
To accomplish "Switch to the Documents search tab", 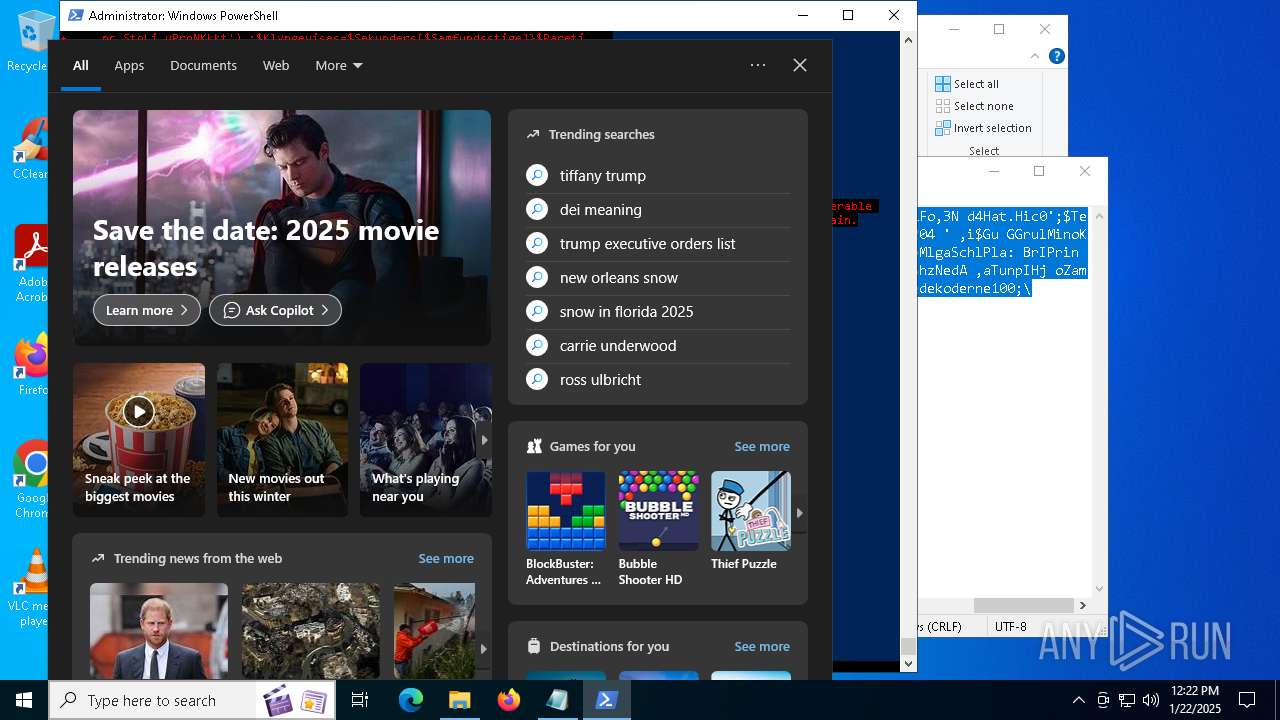I will pos(203,65).
